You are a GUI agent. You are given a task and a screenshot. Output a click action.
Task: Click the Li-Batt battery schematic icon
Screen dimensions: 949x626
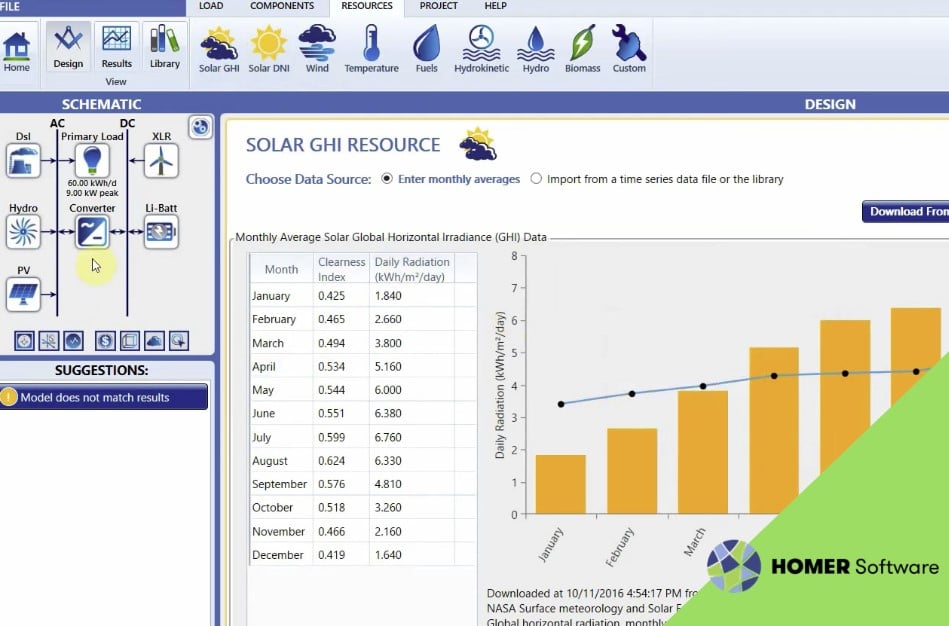pos(161,231)
